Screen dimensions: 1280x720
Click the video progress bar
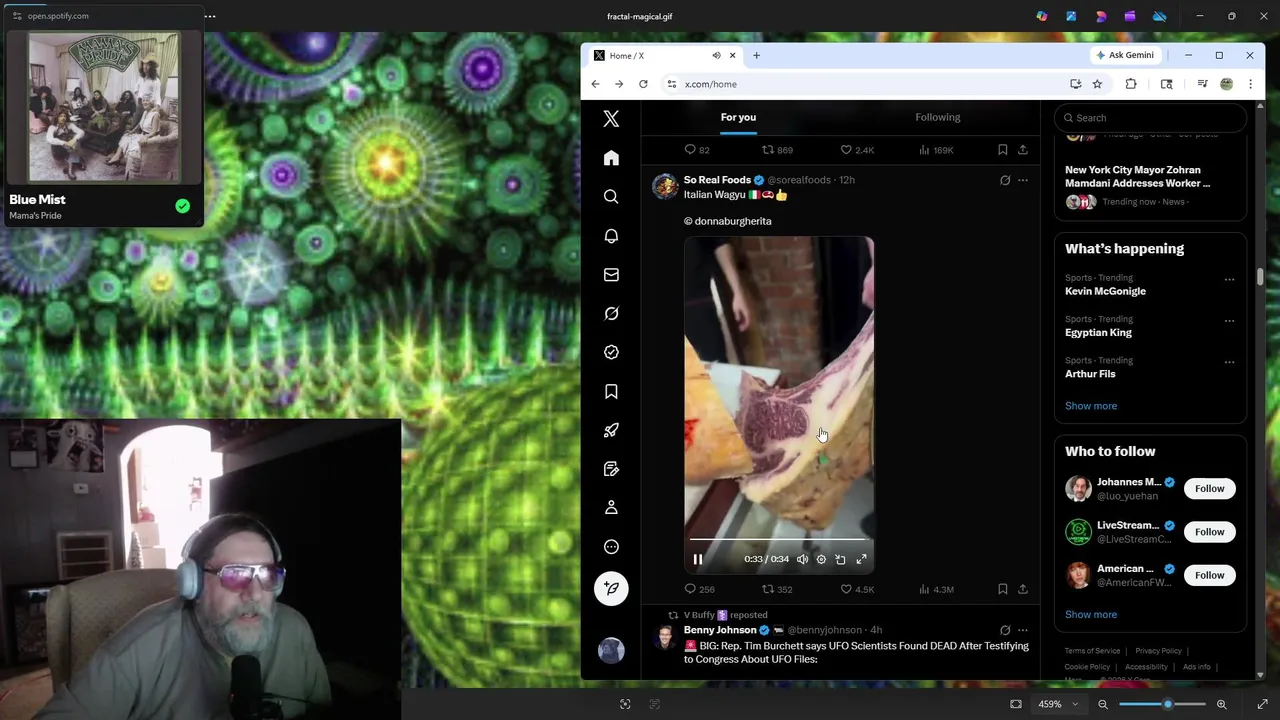coord(779,541)
